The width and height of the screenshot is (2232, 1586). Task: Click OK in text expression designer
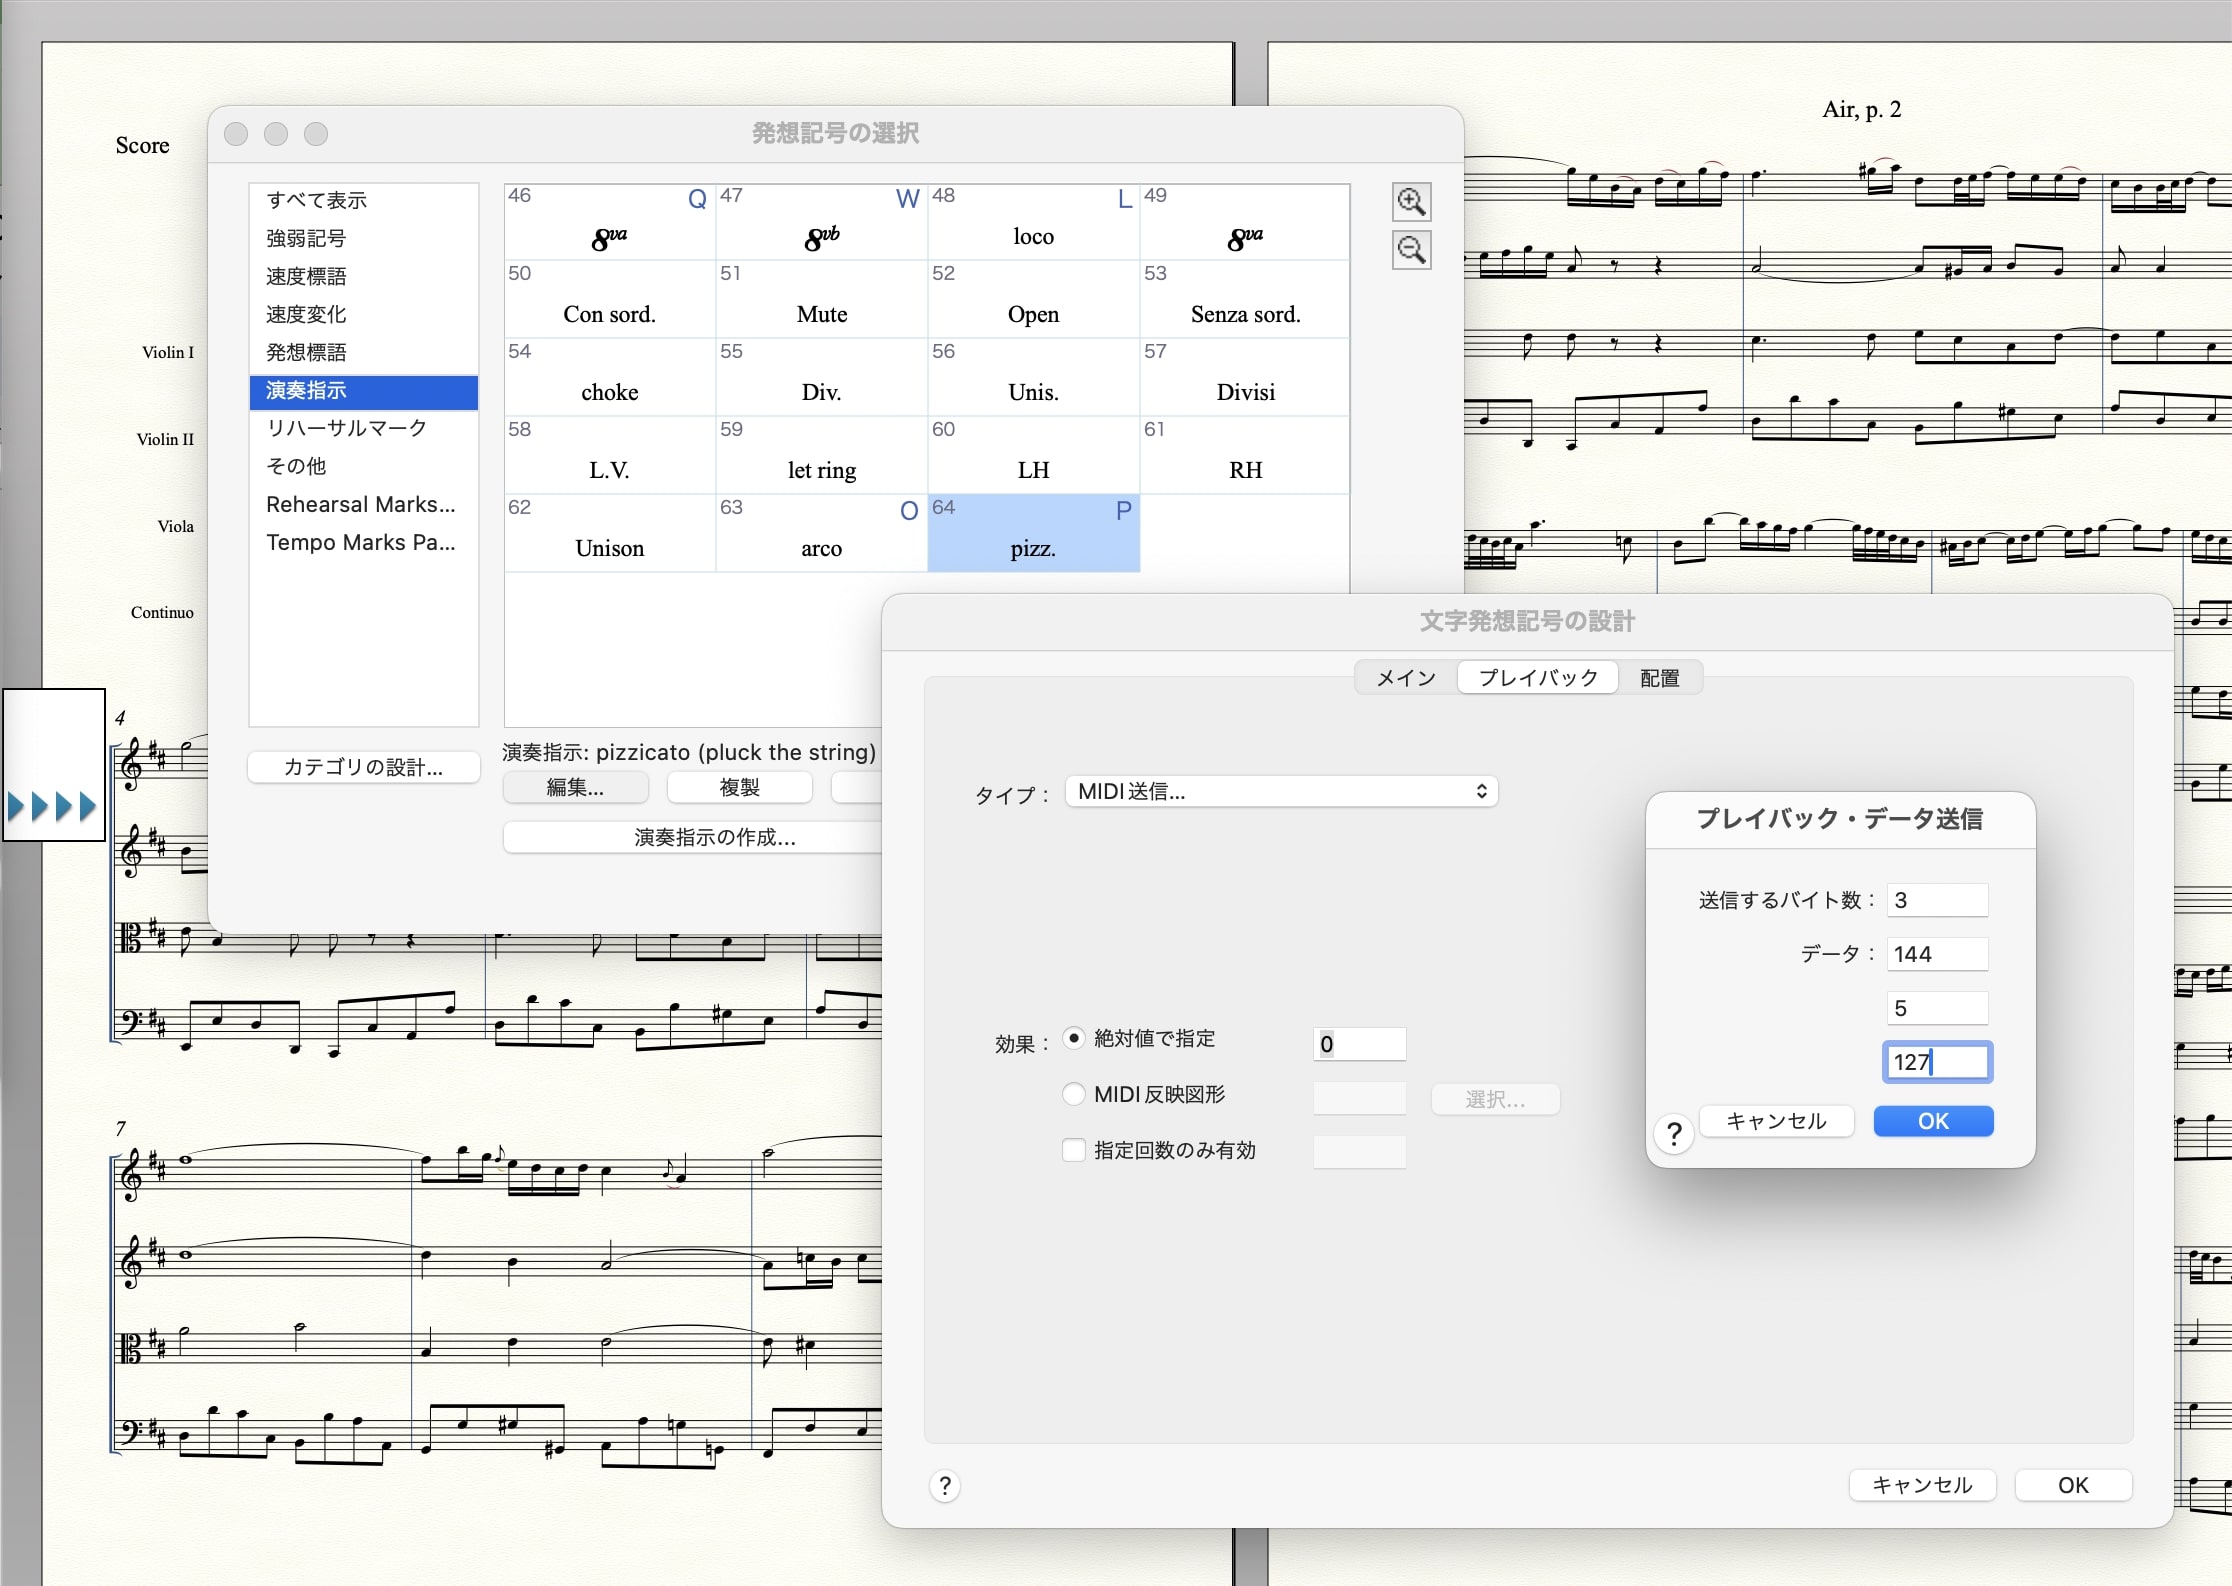[2073, 1485]
